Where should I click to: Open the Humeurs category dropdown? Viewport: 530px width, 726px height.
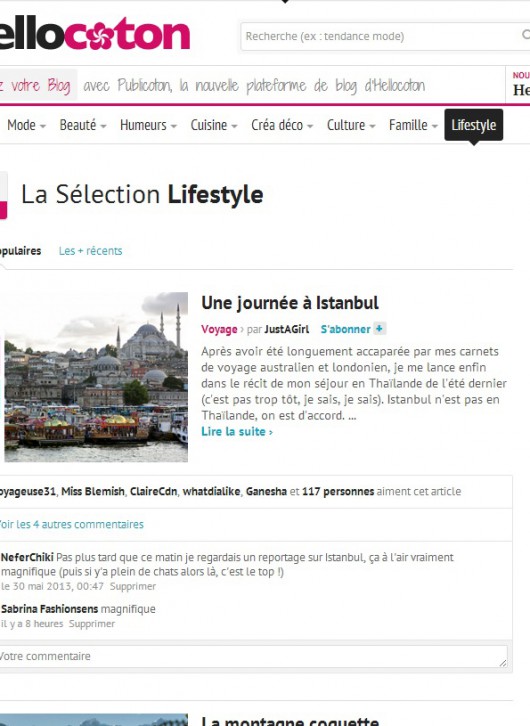[x=148, y=125]
